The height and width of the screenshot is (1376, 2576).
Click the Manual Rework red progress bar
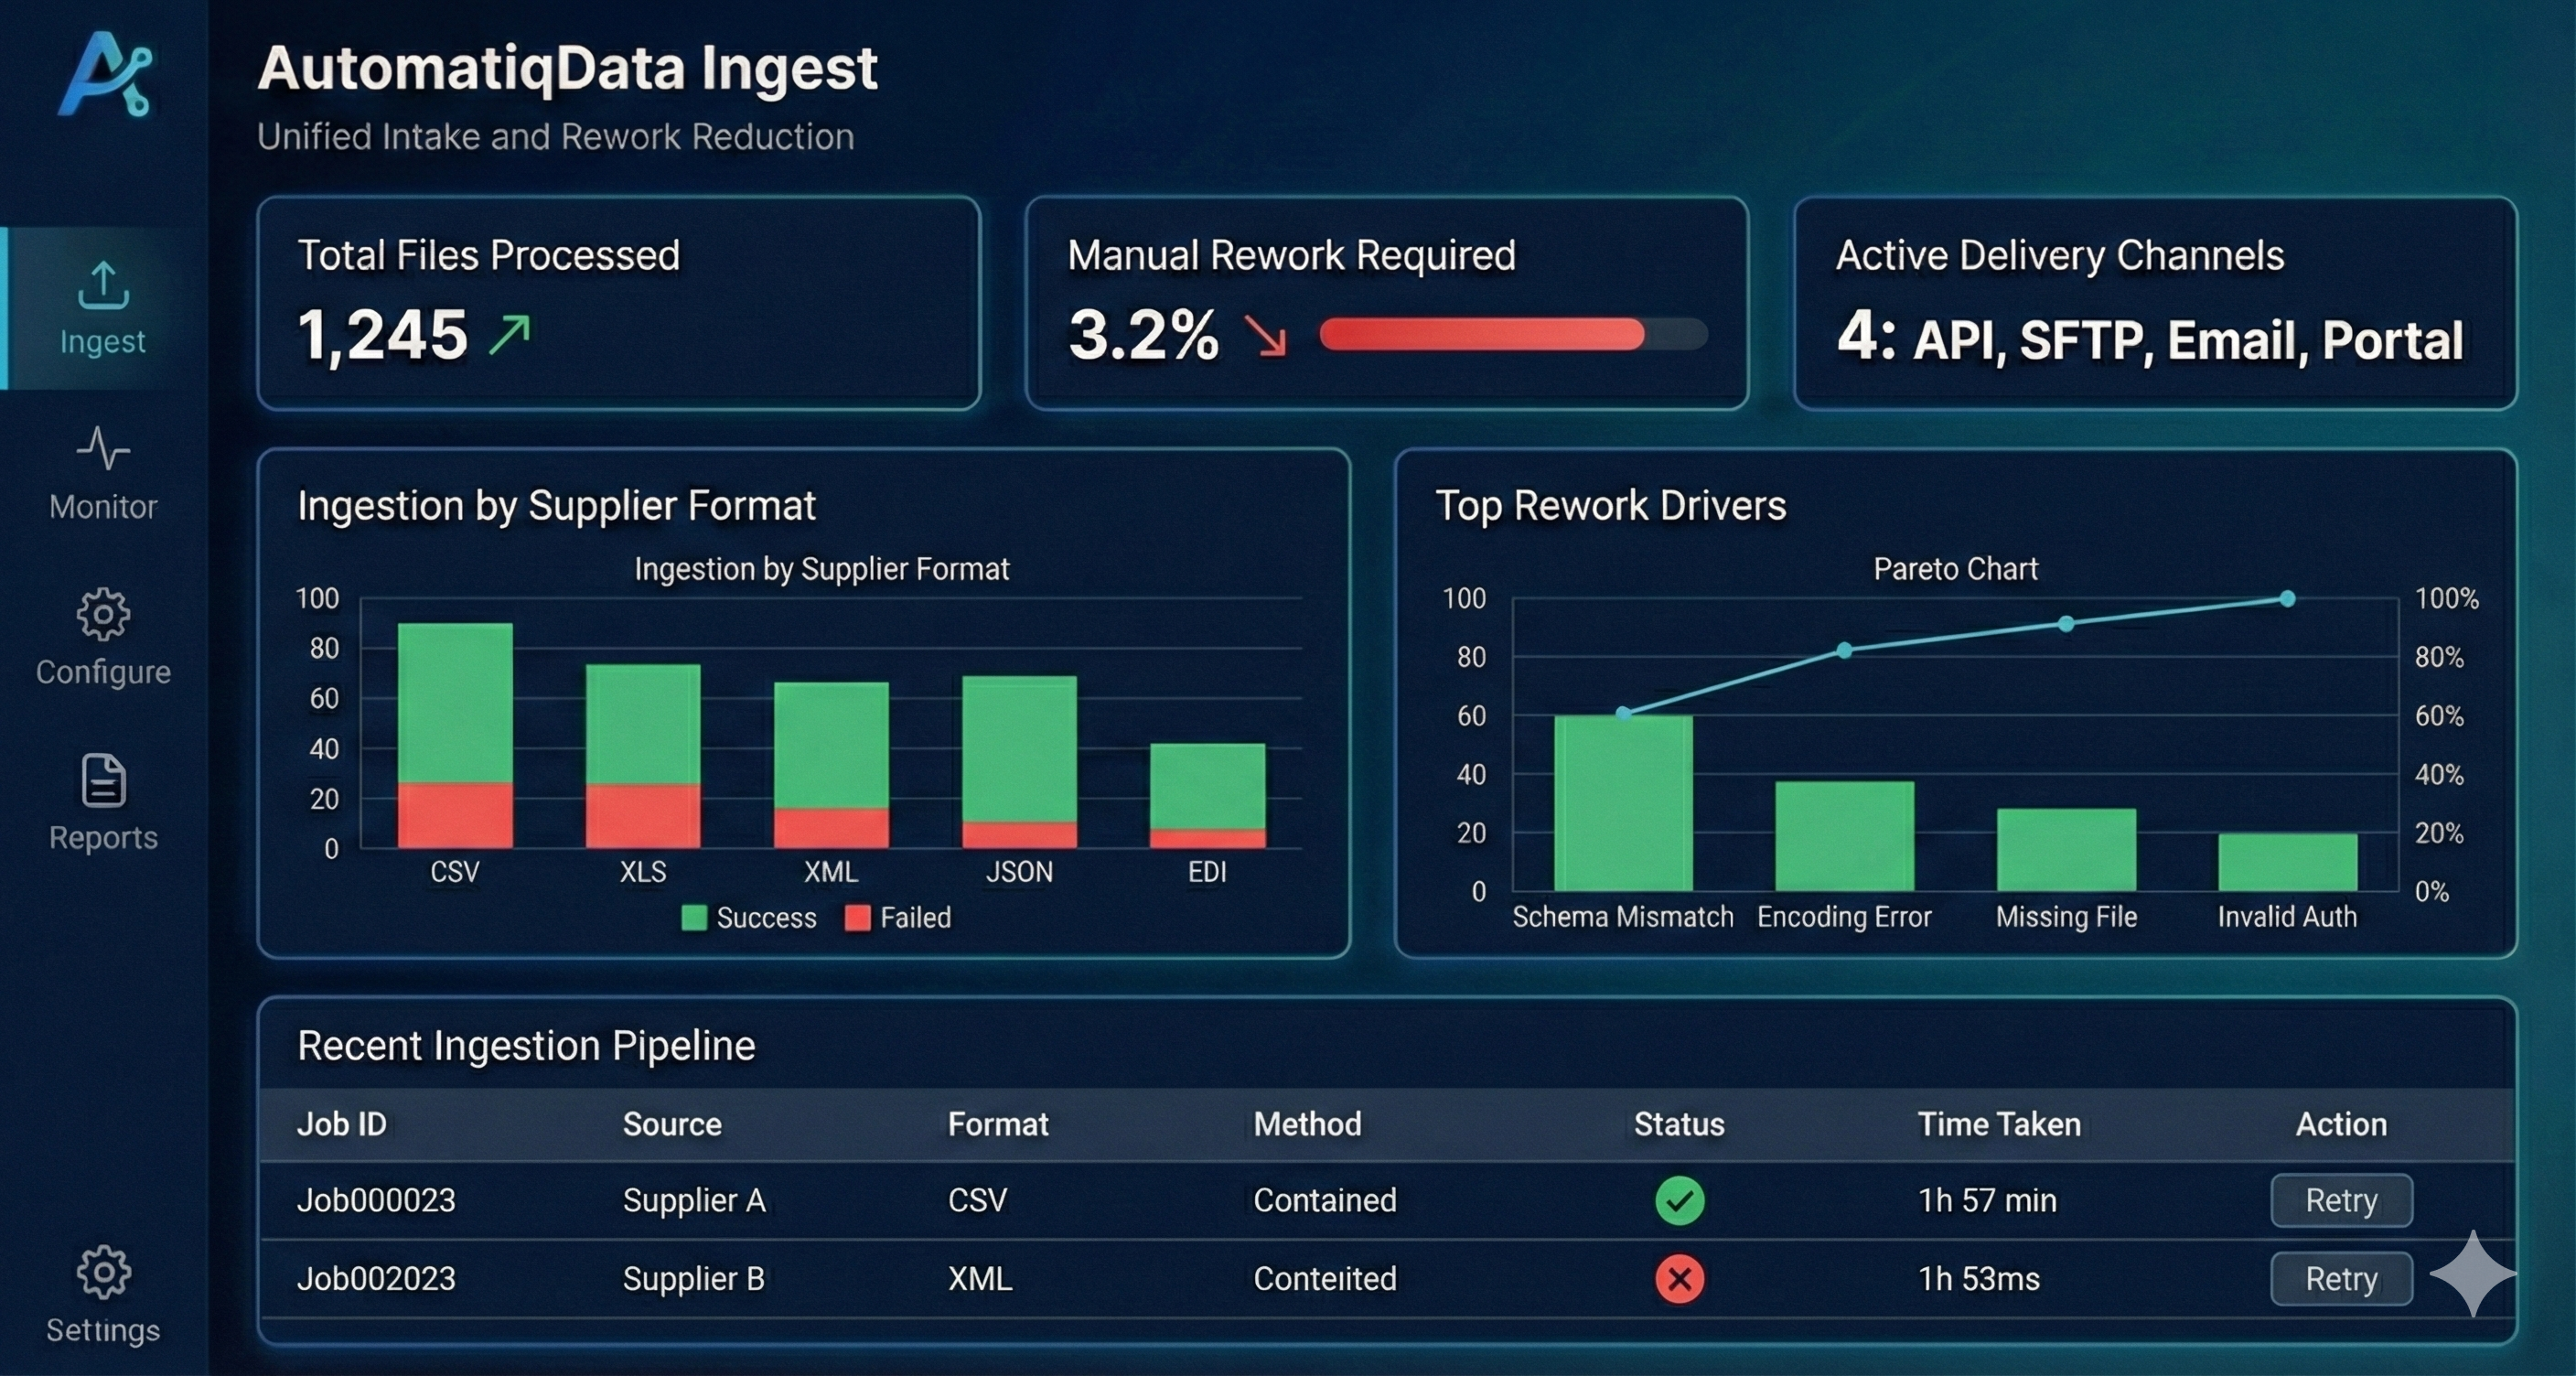[x=1481, y=335]
